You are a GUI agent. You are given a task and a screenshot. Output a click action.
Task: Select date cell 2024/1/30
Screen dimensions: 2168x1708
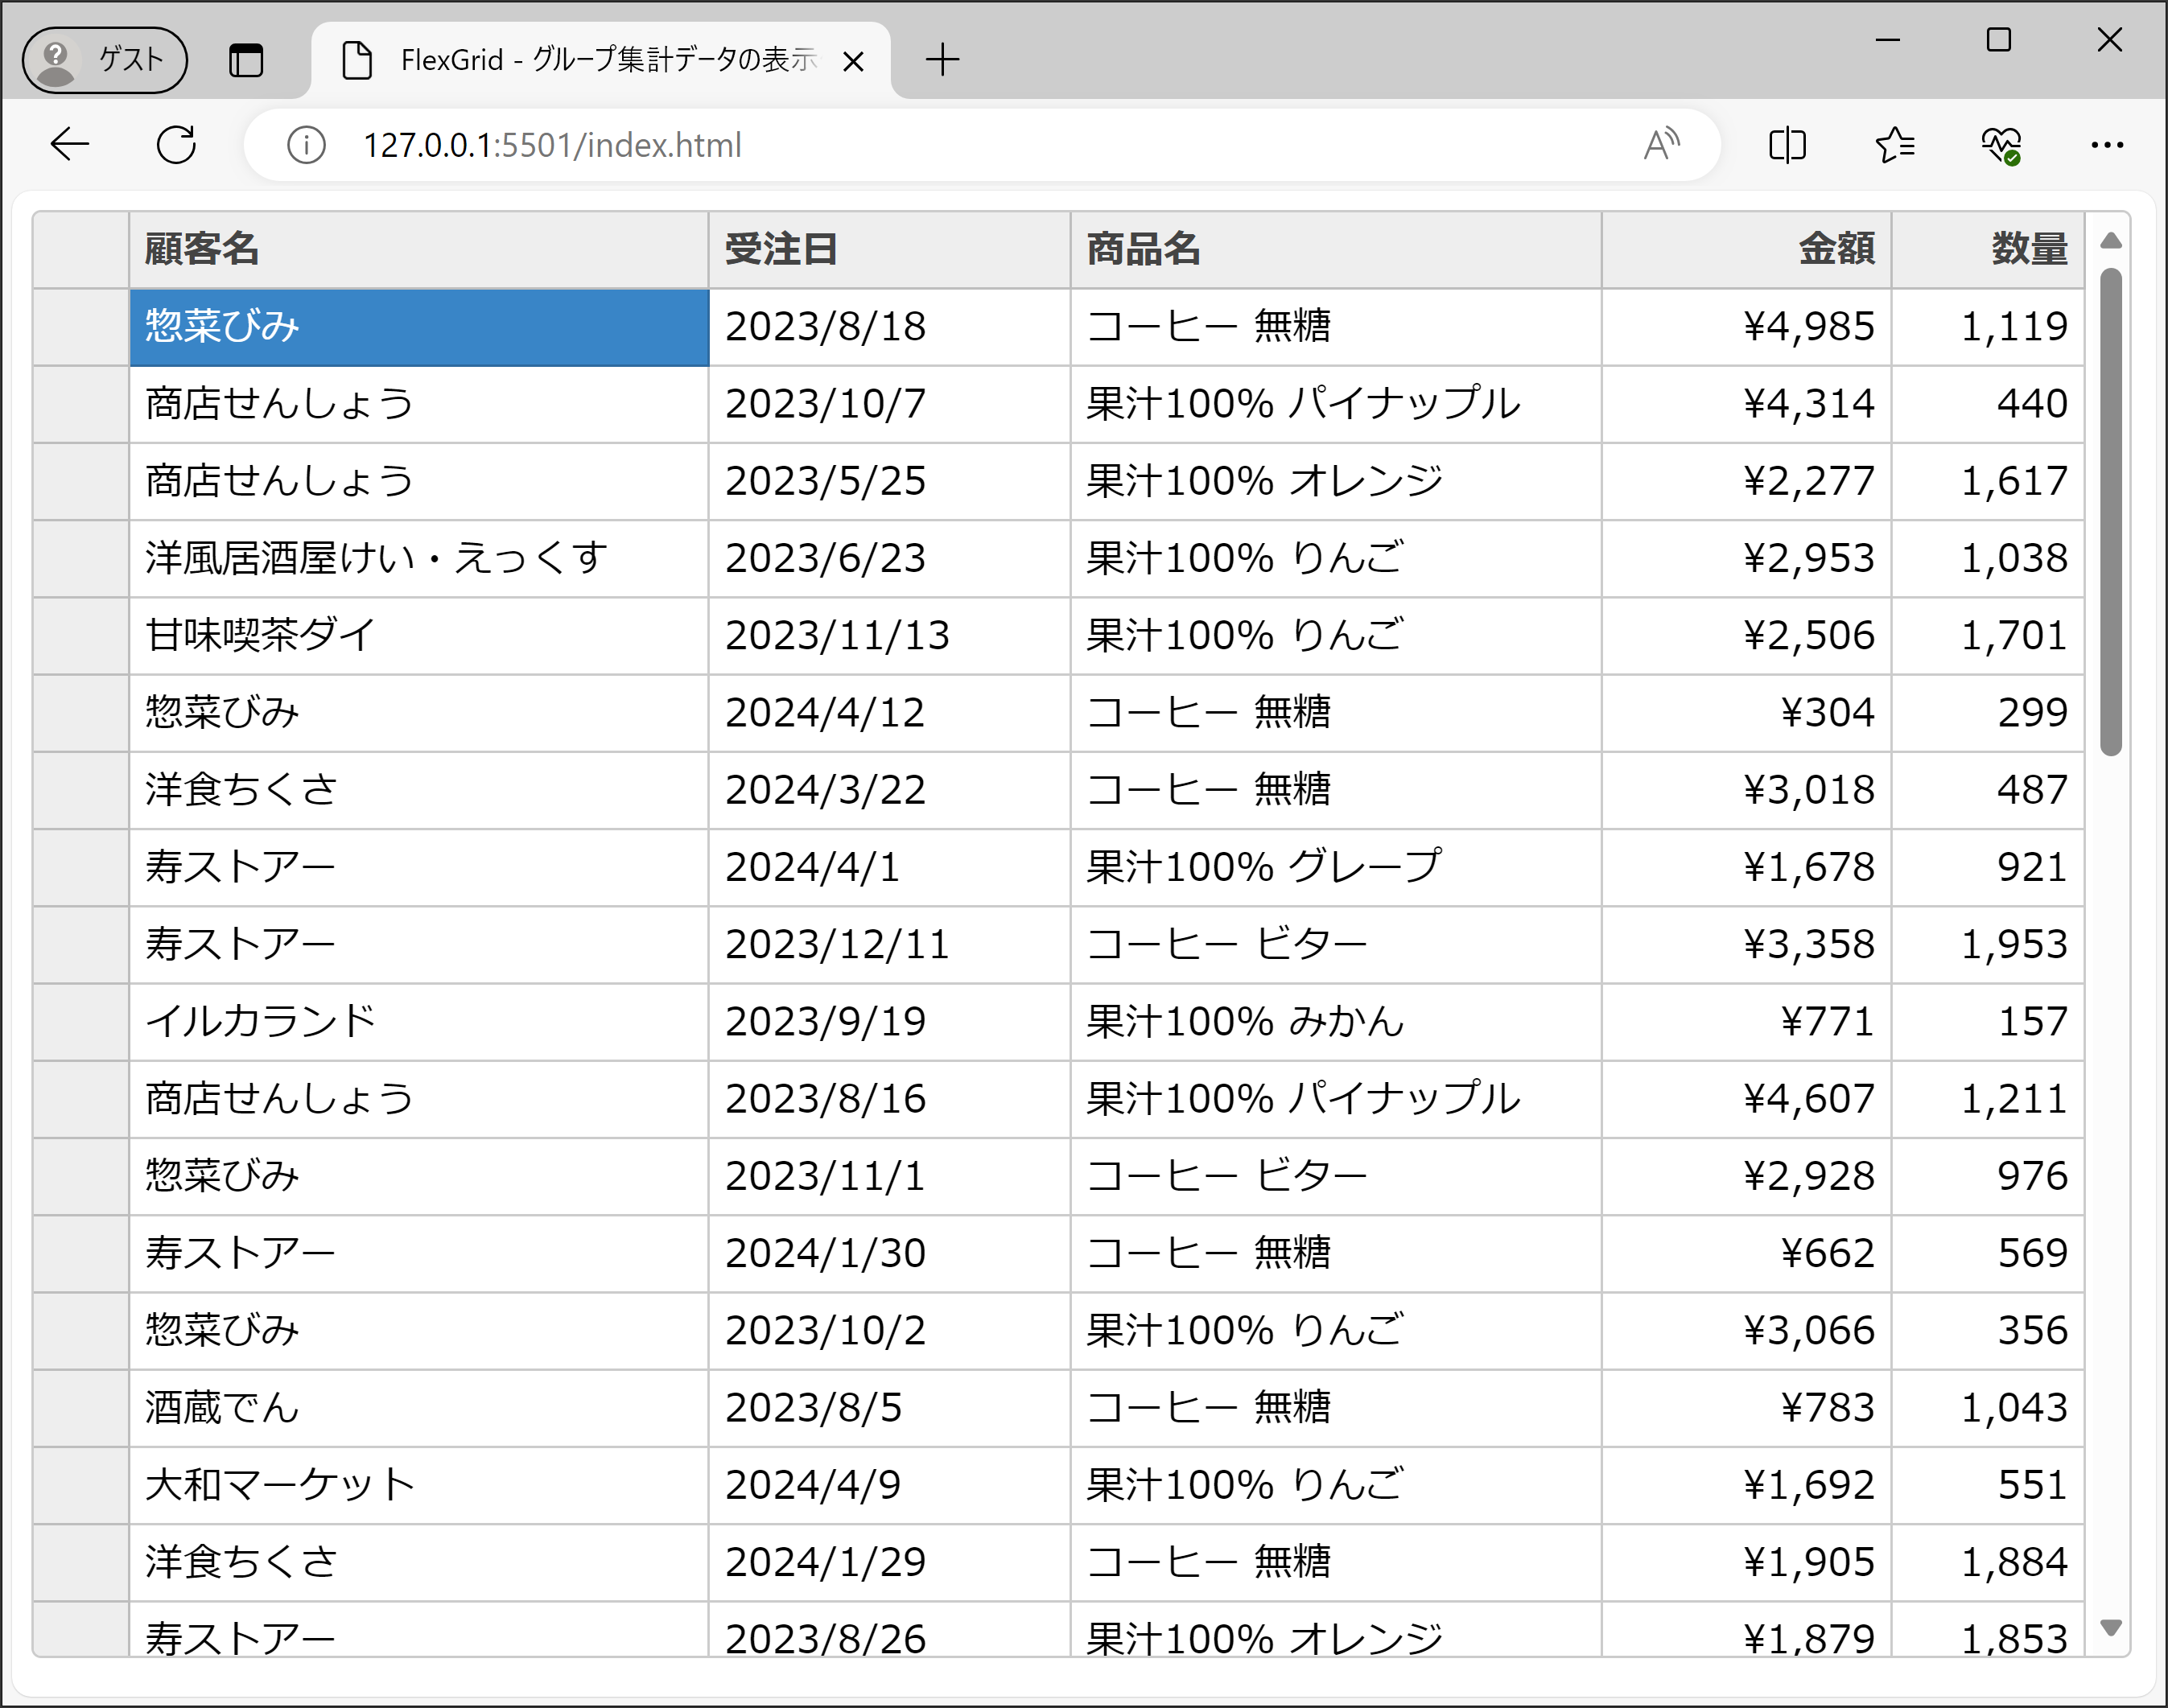[x=889, y=1254]
